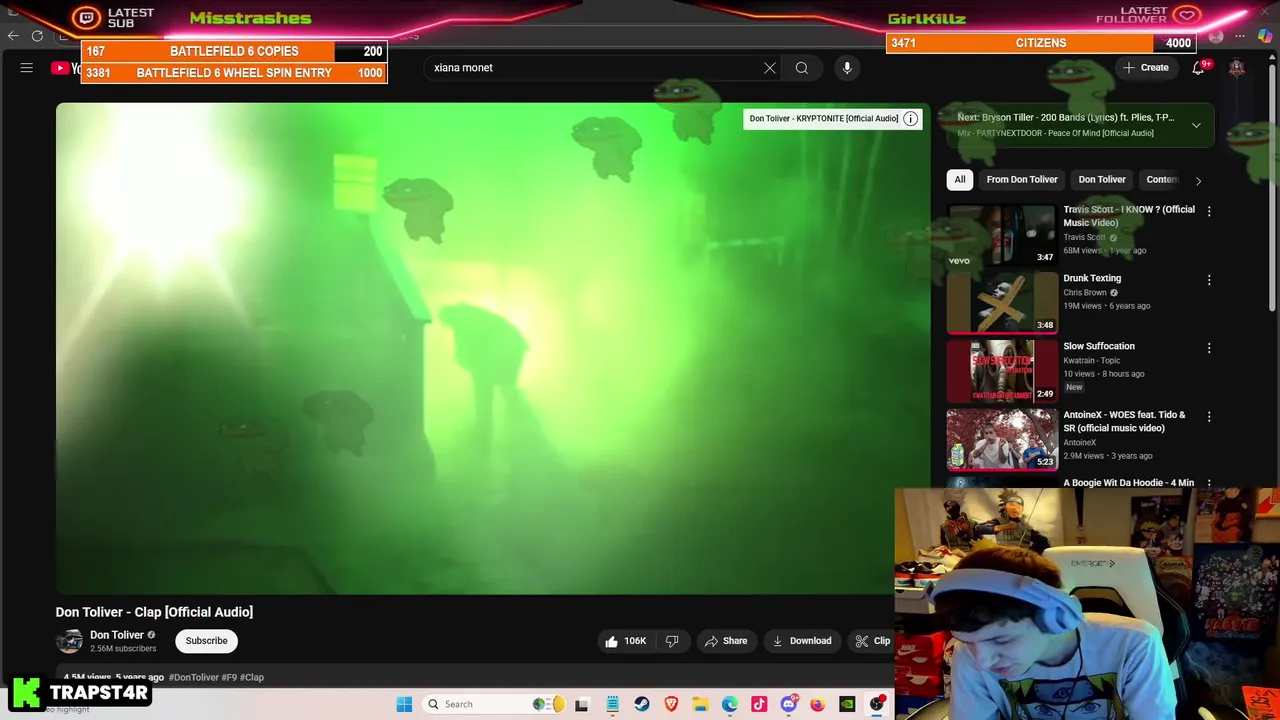Viewport: 1280px width, 720px height.
Task: Open options for Drunk Texting video
Action: (x=1209, y=280)
